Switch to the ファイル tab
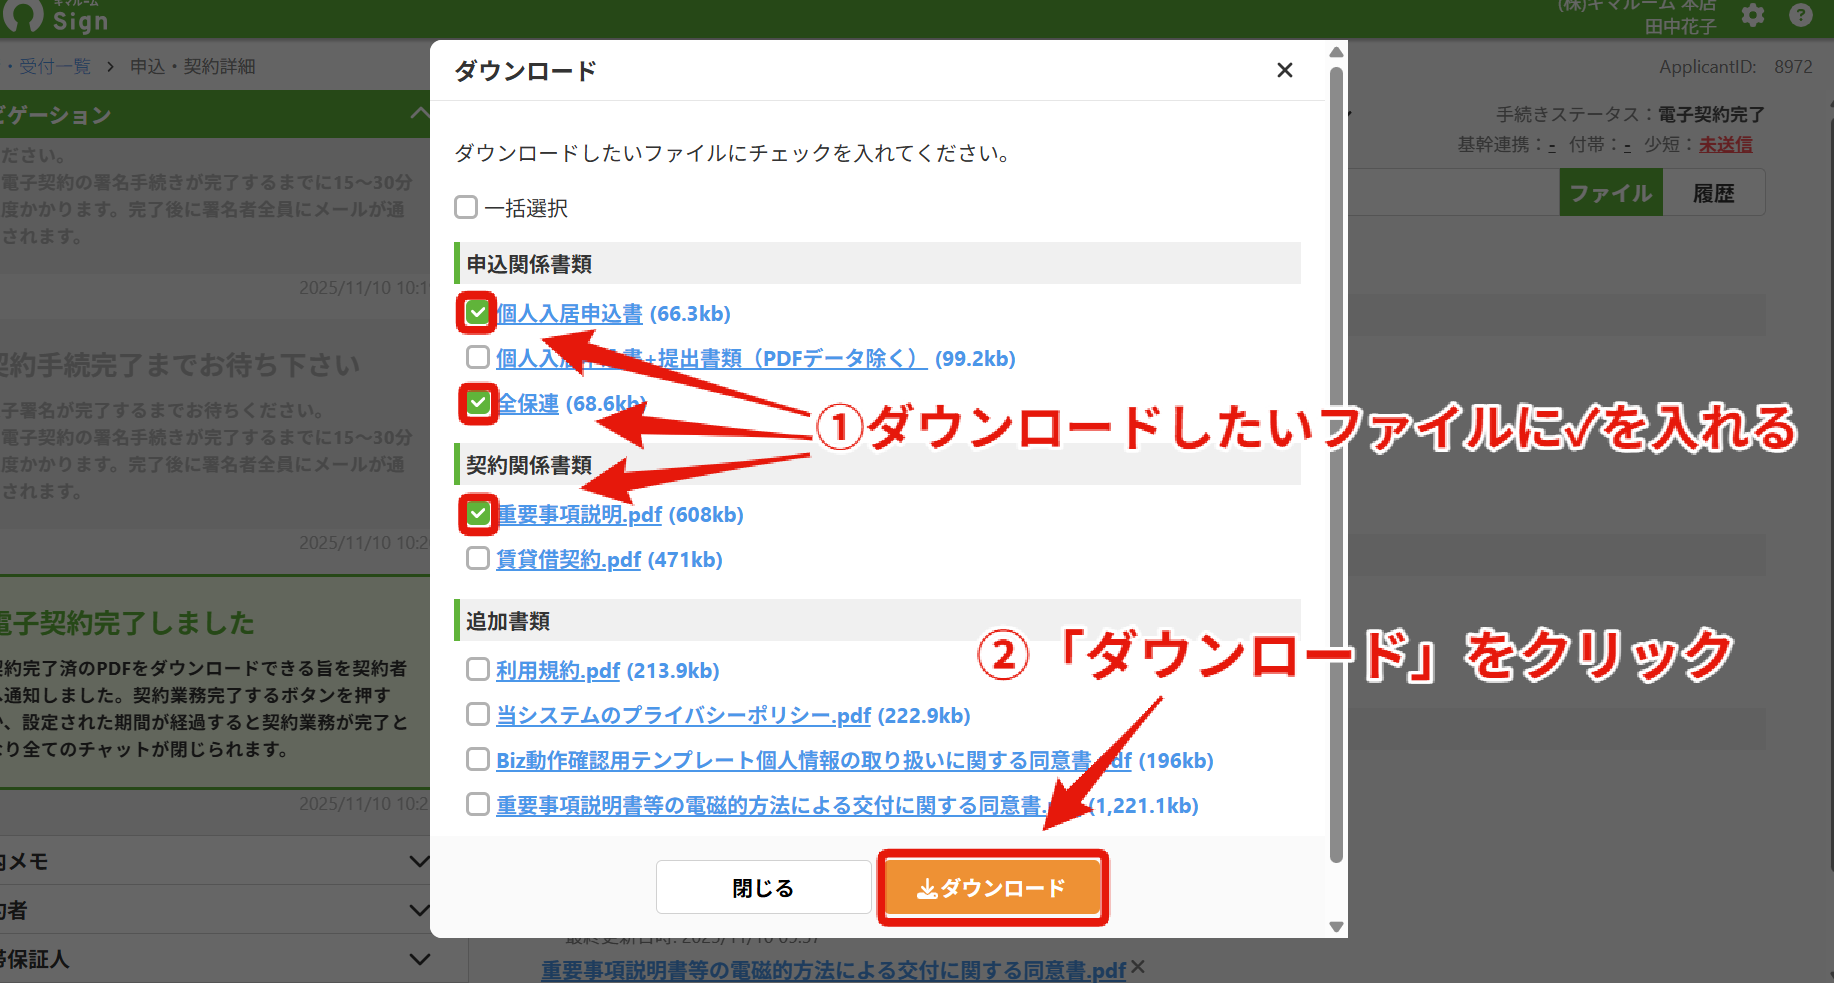Image resolution: width=1834 pixels, height=983 pixels. click(1610, 193)
